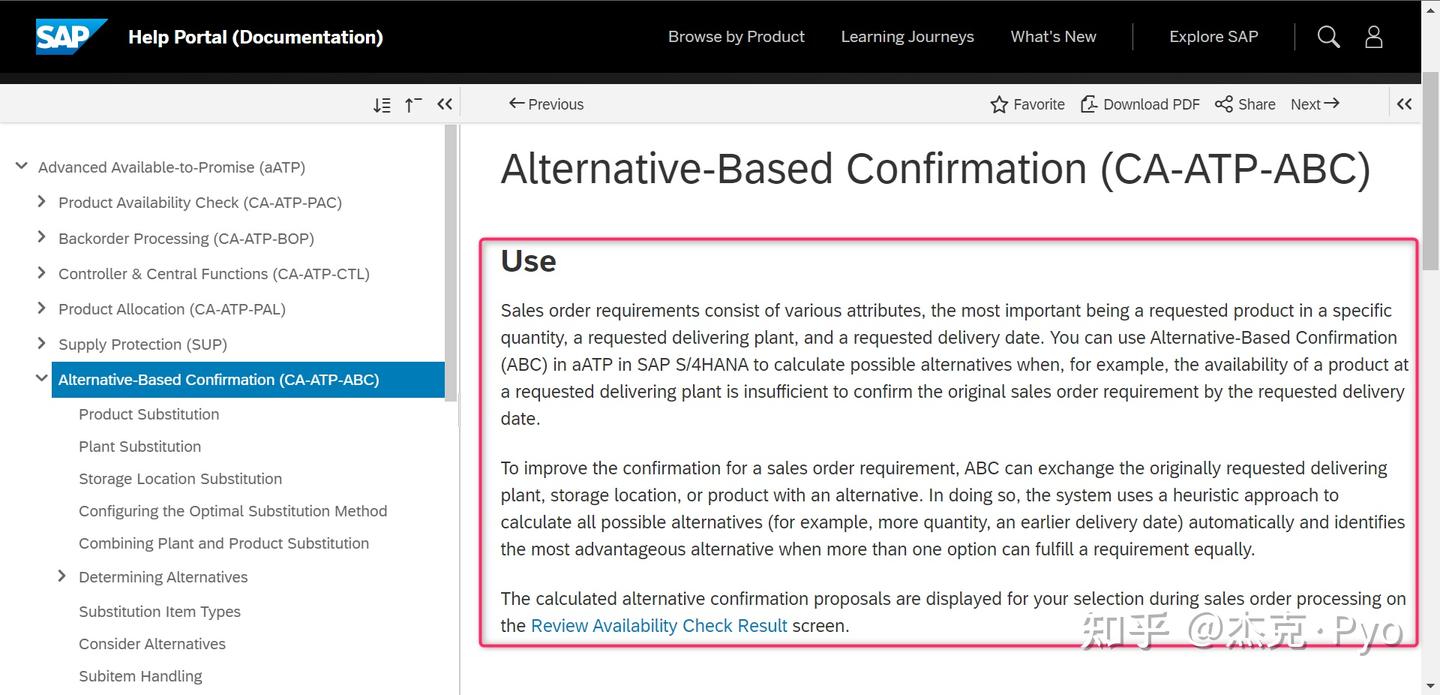Click the SAP logo

click(x=71, y=36)
